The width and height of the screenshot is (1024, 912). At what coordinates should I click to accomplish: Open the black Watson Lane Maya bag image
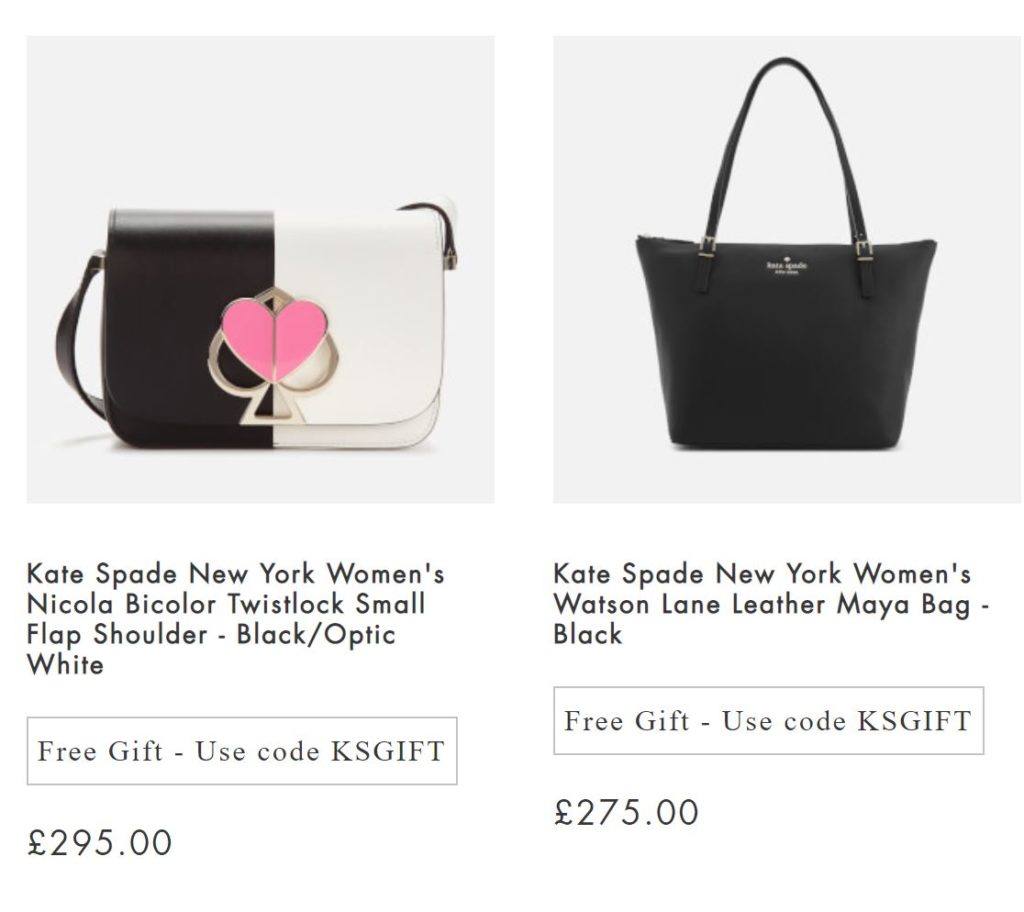(x=787, y=269)
